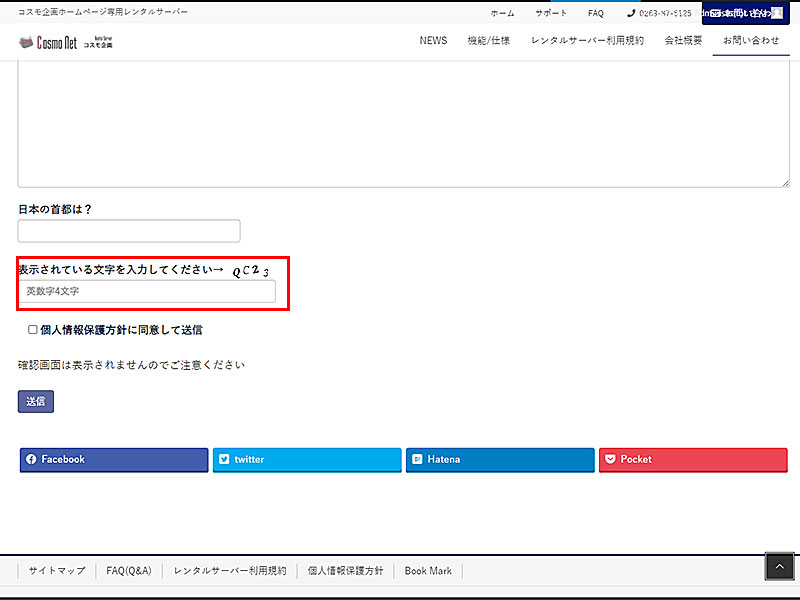The width and height of the screenshot is (800, 600).
Task: Open the 機能/仕様 menu item
Action: click(x=489, y=41)
